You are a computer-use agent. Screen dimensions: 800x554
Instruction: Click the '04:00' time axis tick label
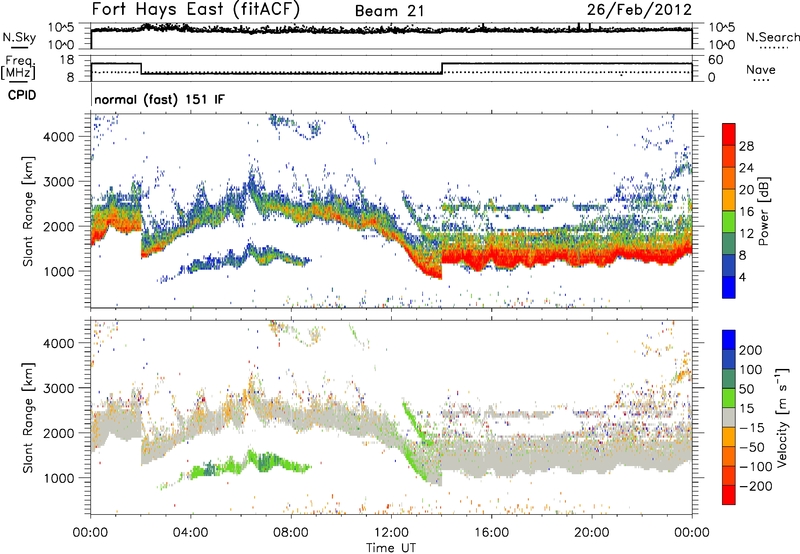190,533
